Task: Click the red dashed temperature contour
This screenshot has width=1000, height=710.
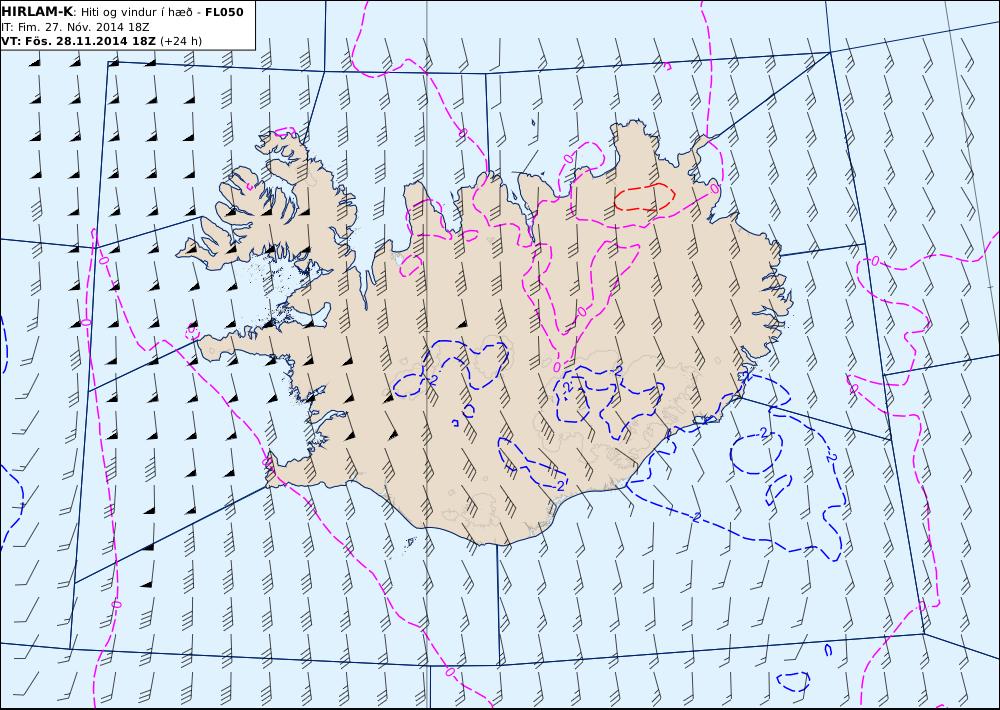Action: (644, 198)
